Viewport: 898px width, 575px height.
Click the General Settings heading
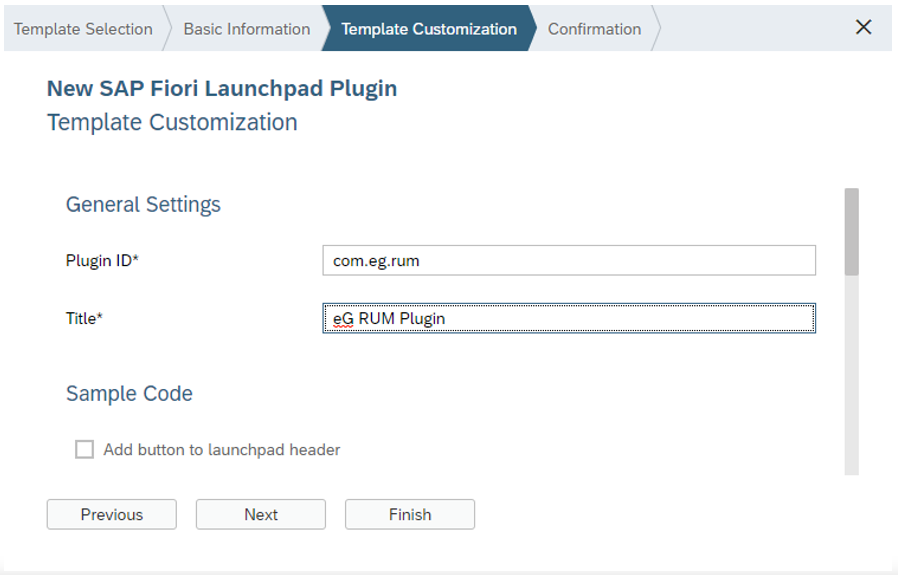tap(143, 204)
